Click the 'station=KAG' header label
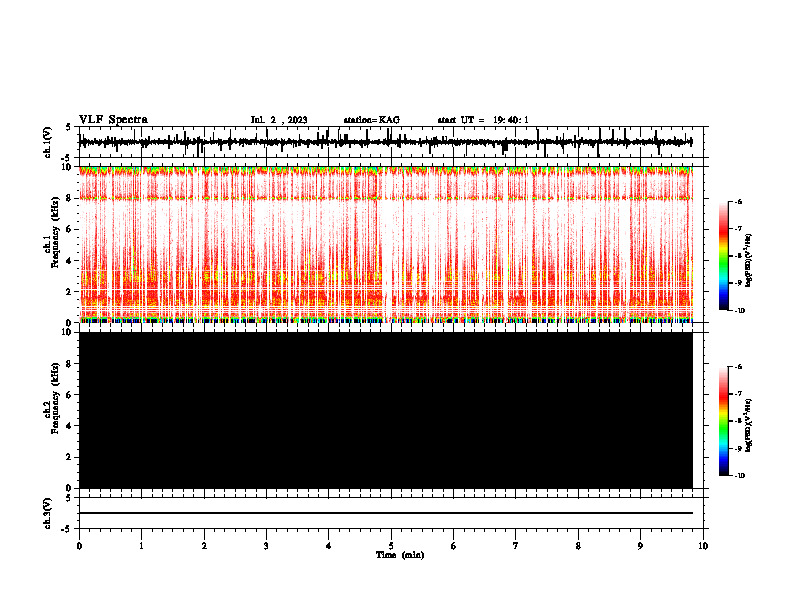The width and height of the screenshot is (792, 612). tap(372, 120)
